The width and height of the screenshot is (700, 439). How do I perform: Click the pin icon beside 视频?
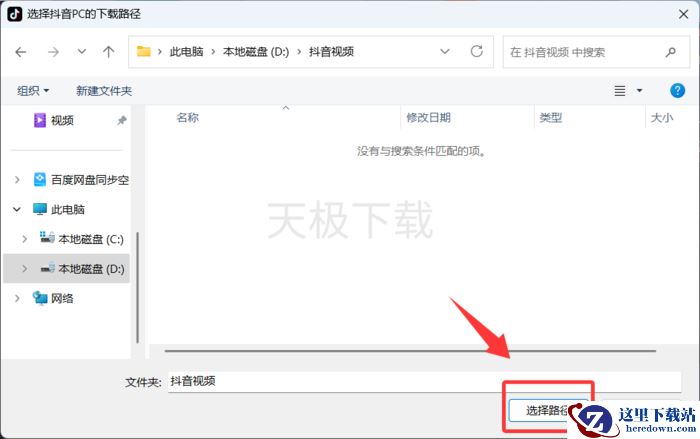pos(122,120)
